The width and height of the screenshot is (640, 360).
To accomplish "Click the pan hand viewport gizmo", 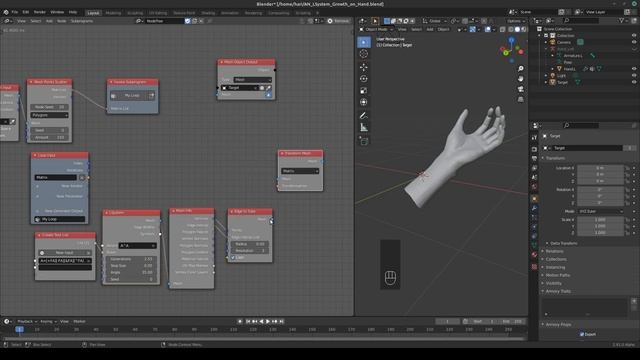I will click(x=520, y=78).
